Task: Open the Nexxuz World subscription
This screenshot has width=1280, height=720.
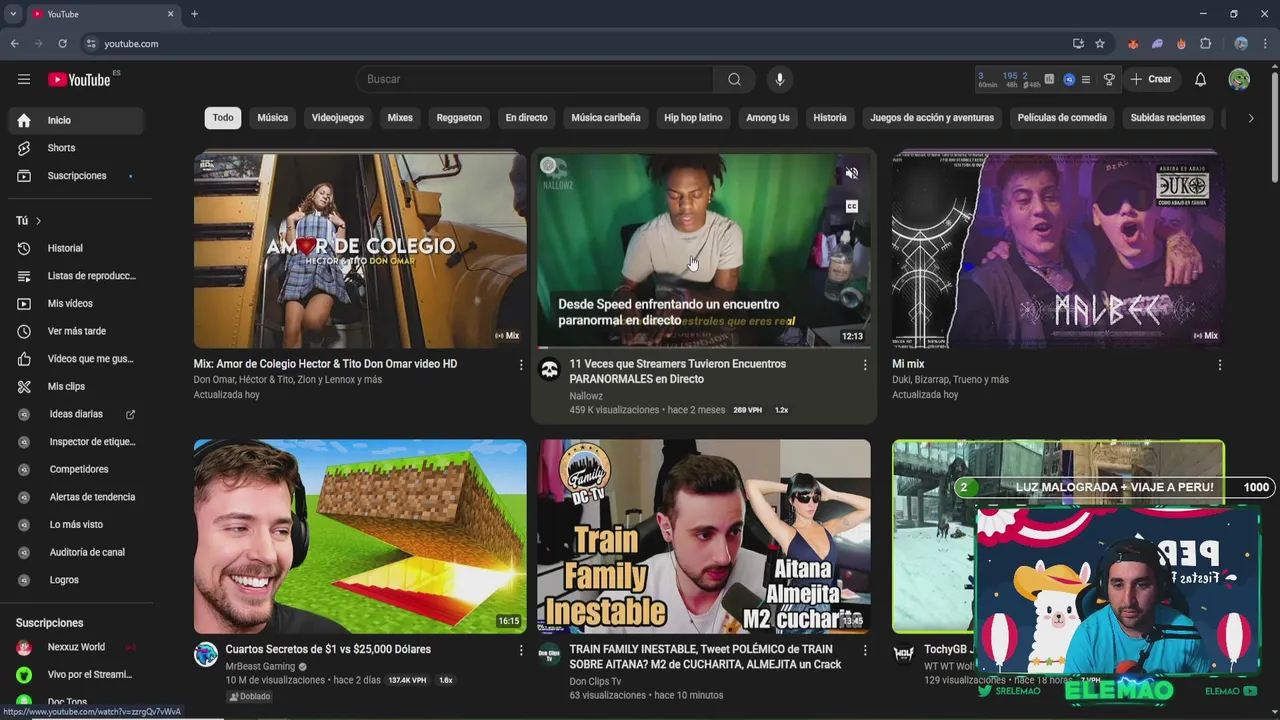Action: click(x=76, y=647)
